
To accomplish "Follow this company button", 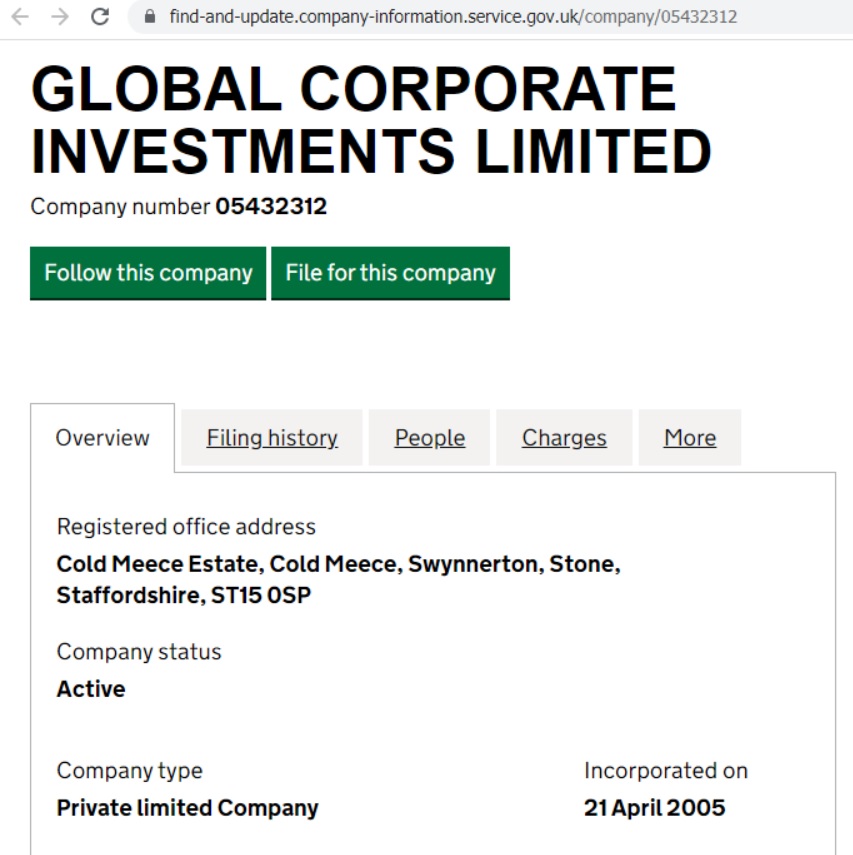I will click(148, 273).
